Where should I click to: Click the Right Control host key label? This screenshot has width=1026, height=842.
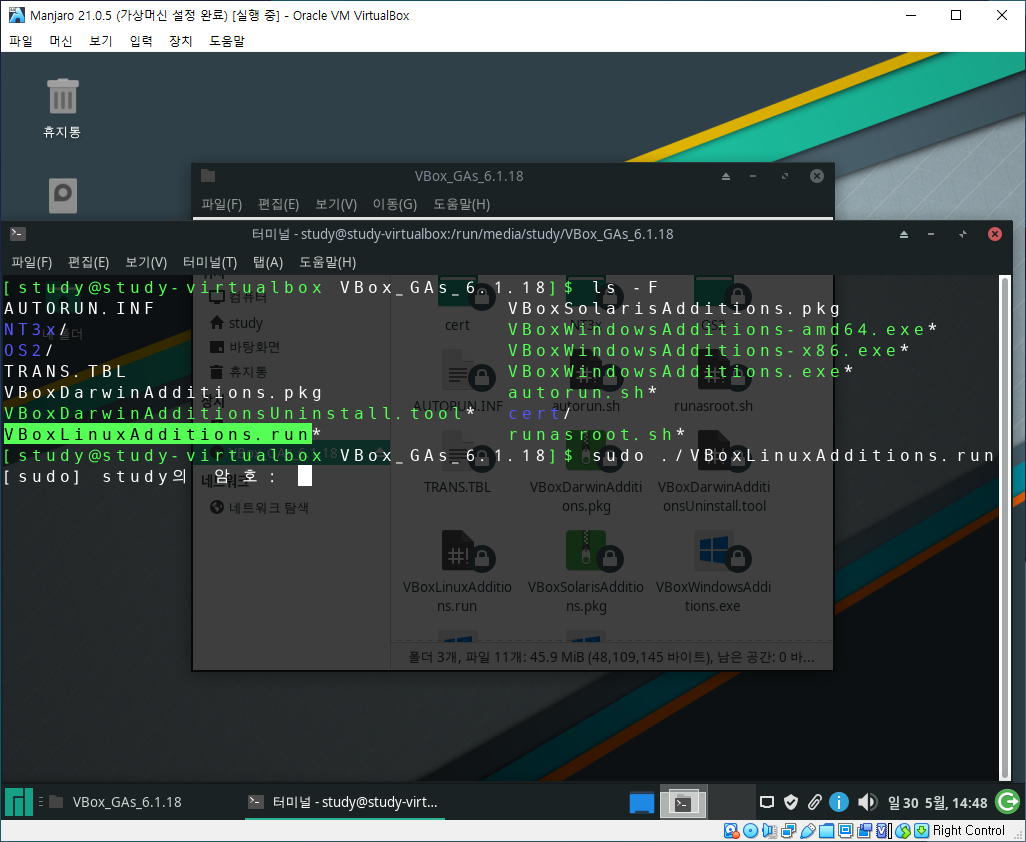tap(968, 831)
